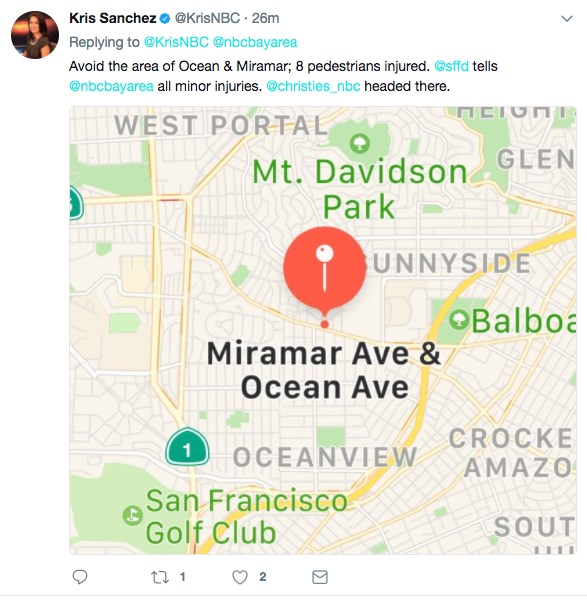Open the @christies_nbc mention link
The image size is (587, 600).
(313, 86)
